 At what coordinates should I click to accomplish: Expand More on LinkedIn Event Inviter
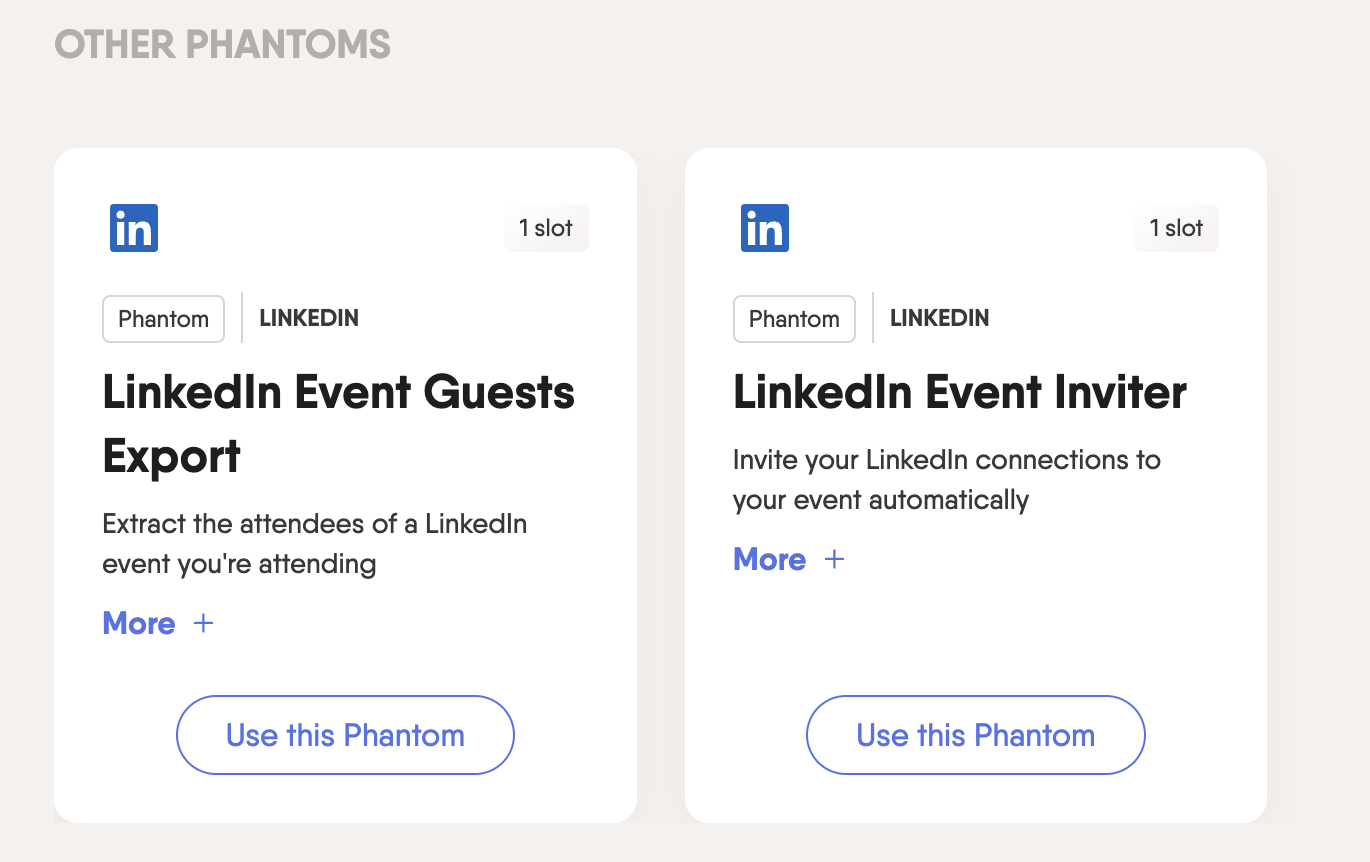pyautogui.click(x=770, y=559)
